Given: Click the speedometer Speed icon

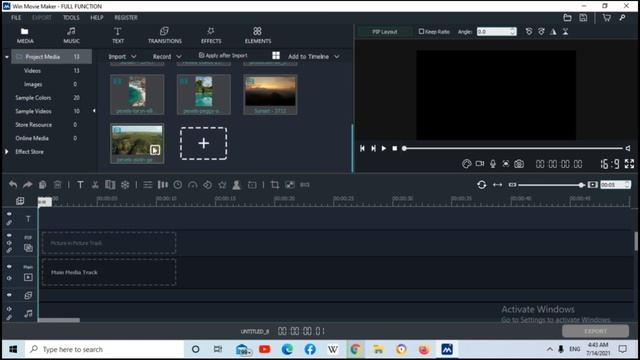Looking at the screenshot, I should (x=192, y=185).
